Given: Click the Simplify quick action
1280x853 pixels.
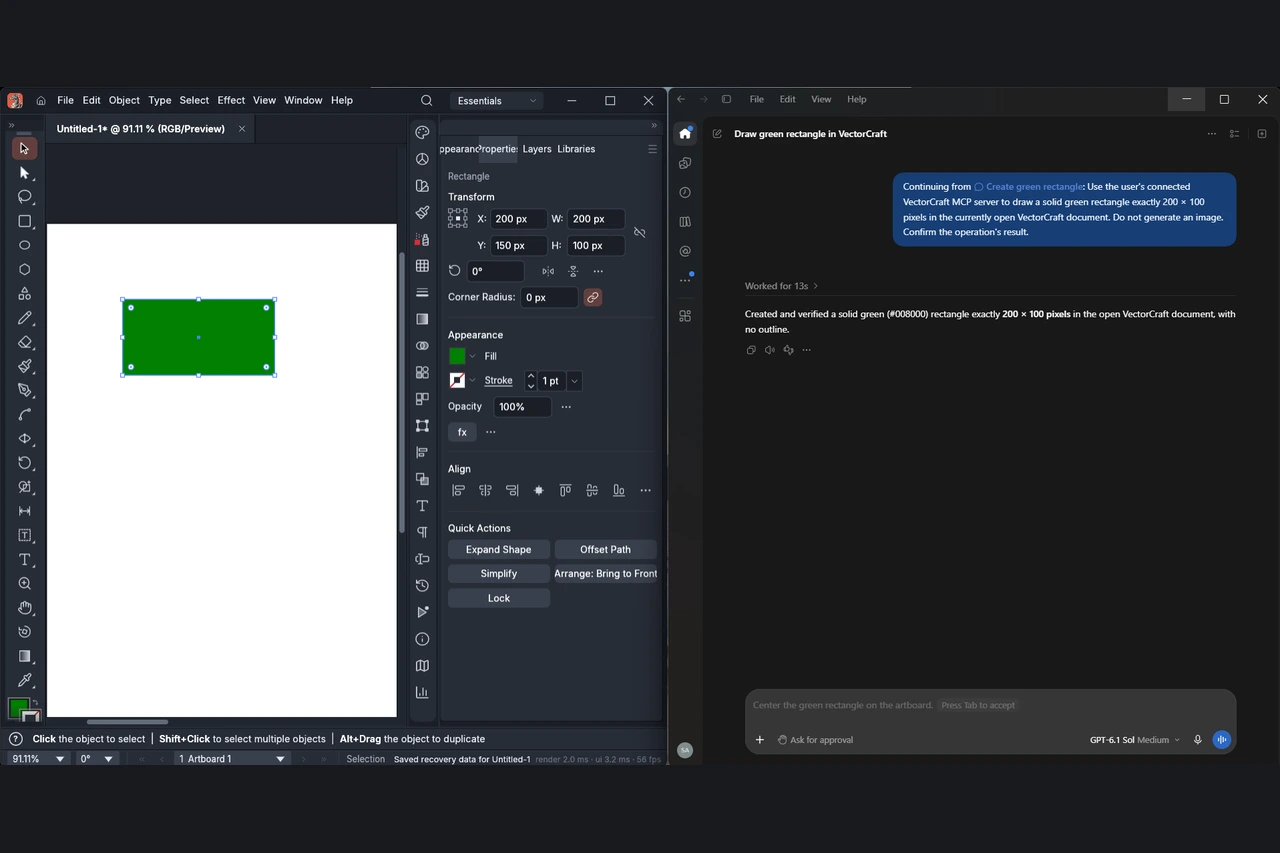Looking at the screenshot, I should (499, 574).
